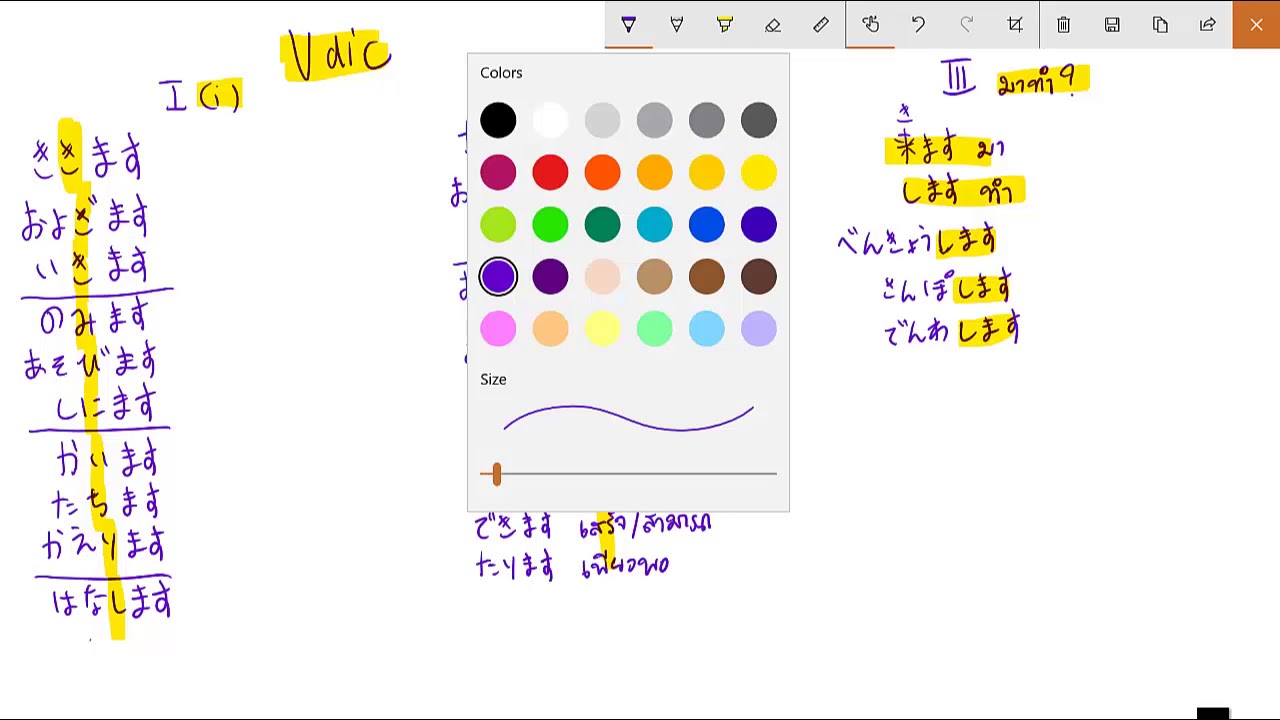Toggle touch writing mode
The width and height of the screenshot is (1280, 720).
click(870, 24)
